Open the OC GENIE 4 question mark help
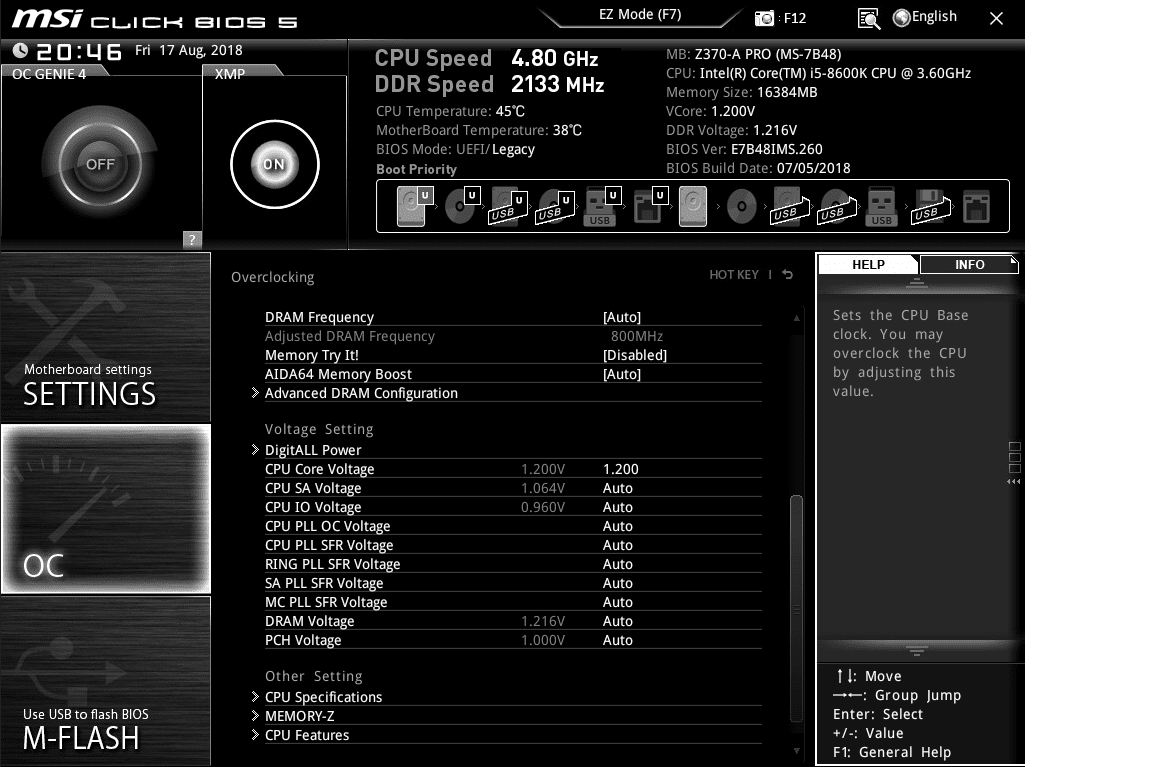Viewport: 1152px width, 767px height. [x=192, y=240]
